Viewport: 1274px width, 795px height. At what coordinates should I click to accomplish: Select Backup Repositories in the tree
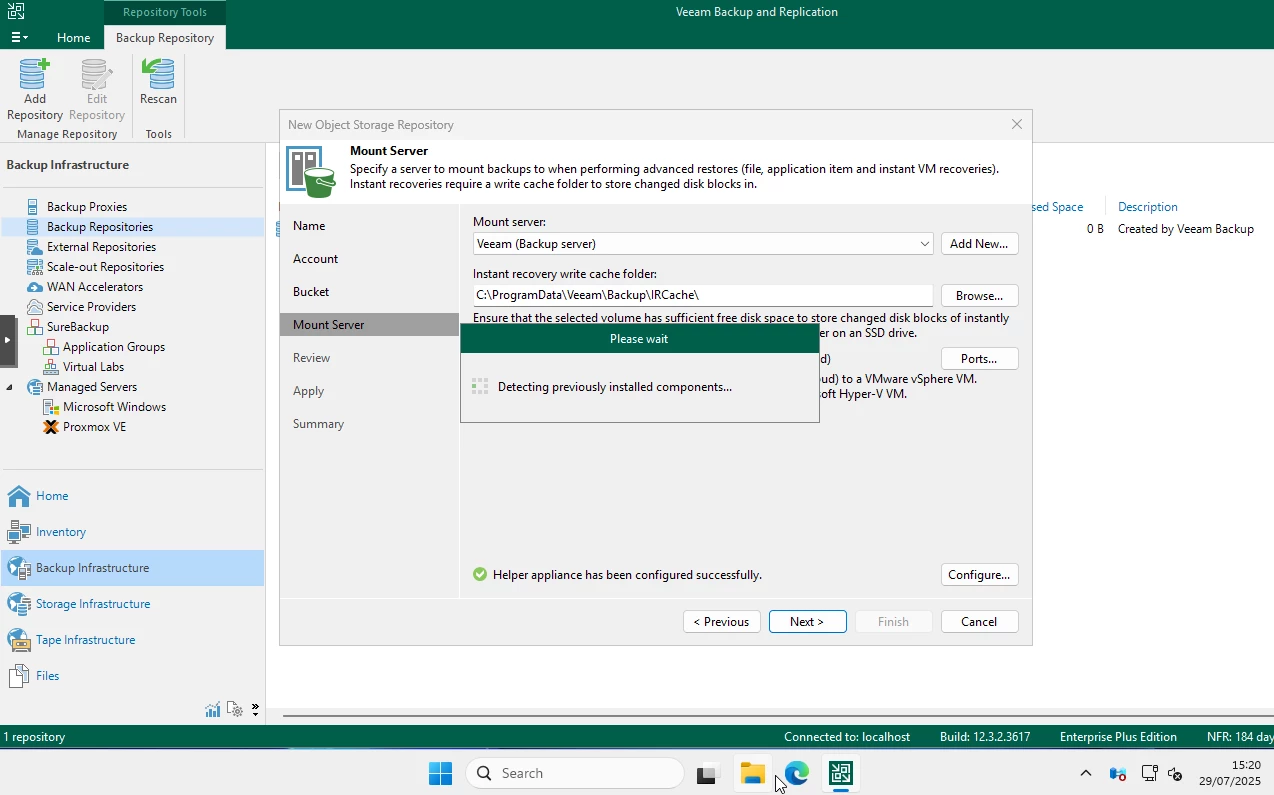132,227
